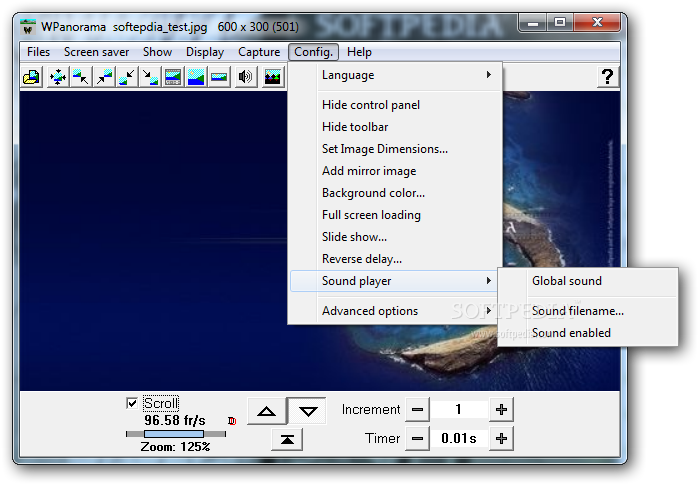
Task: Click the Zoom: 125% label
Action: [175, 447]
